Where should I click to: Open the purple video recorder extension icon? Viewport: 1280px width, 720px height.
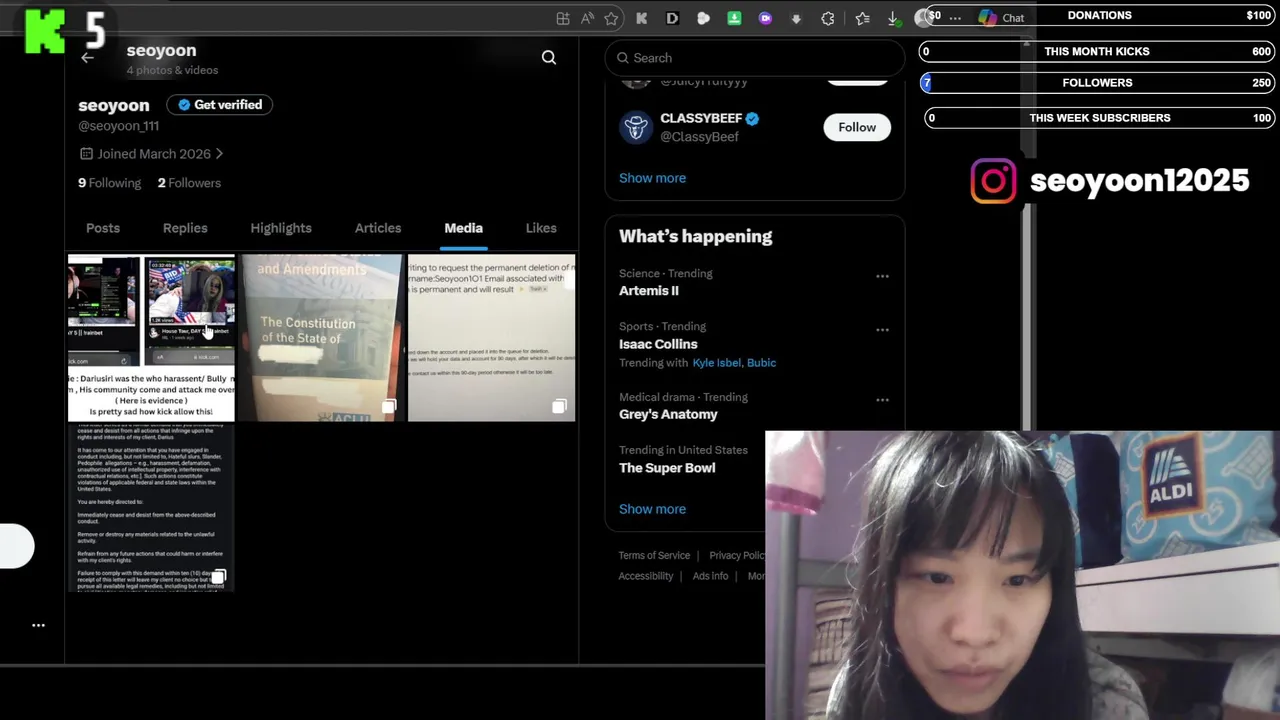click(x=765, y=18)
